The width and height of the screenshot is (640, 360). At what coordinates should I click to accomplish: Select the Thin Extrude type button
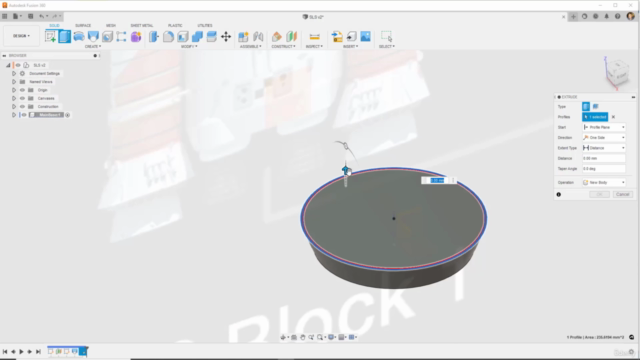pos(596,107)
